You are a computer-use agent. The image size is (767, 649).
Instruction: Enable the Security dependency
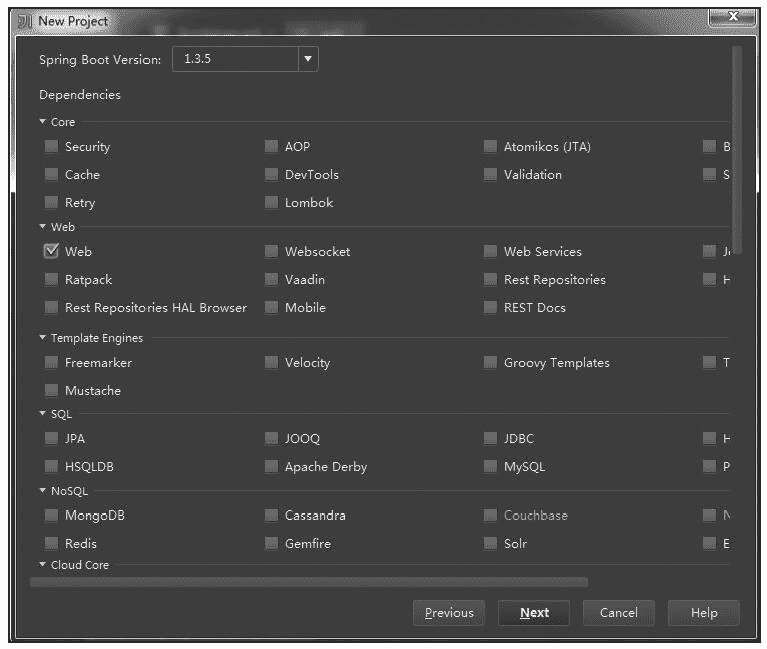coord(51,147)
